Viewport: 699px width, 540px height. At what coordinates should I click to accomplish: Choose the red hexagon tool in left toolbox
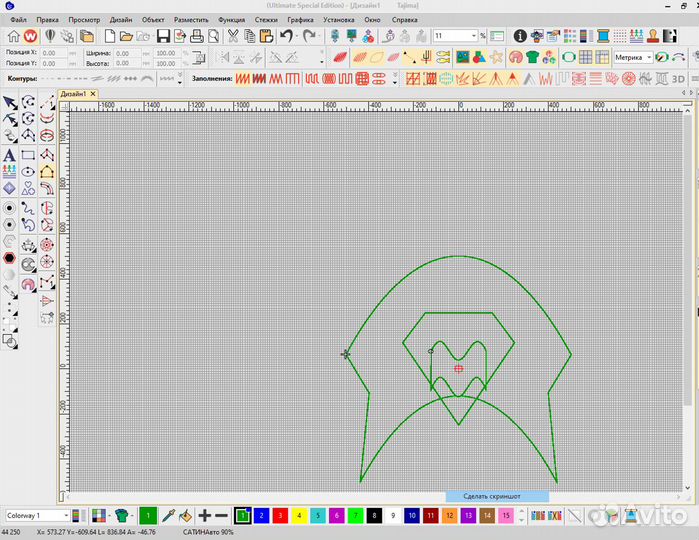click(9, 258)
